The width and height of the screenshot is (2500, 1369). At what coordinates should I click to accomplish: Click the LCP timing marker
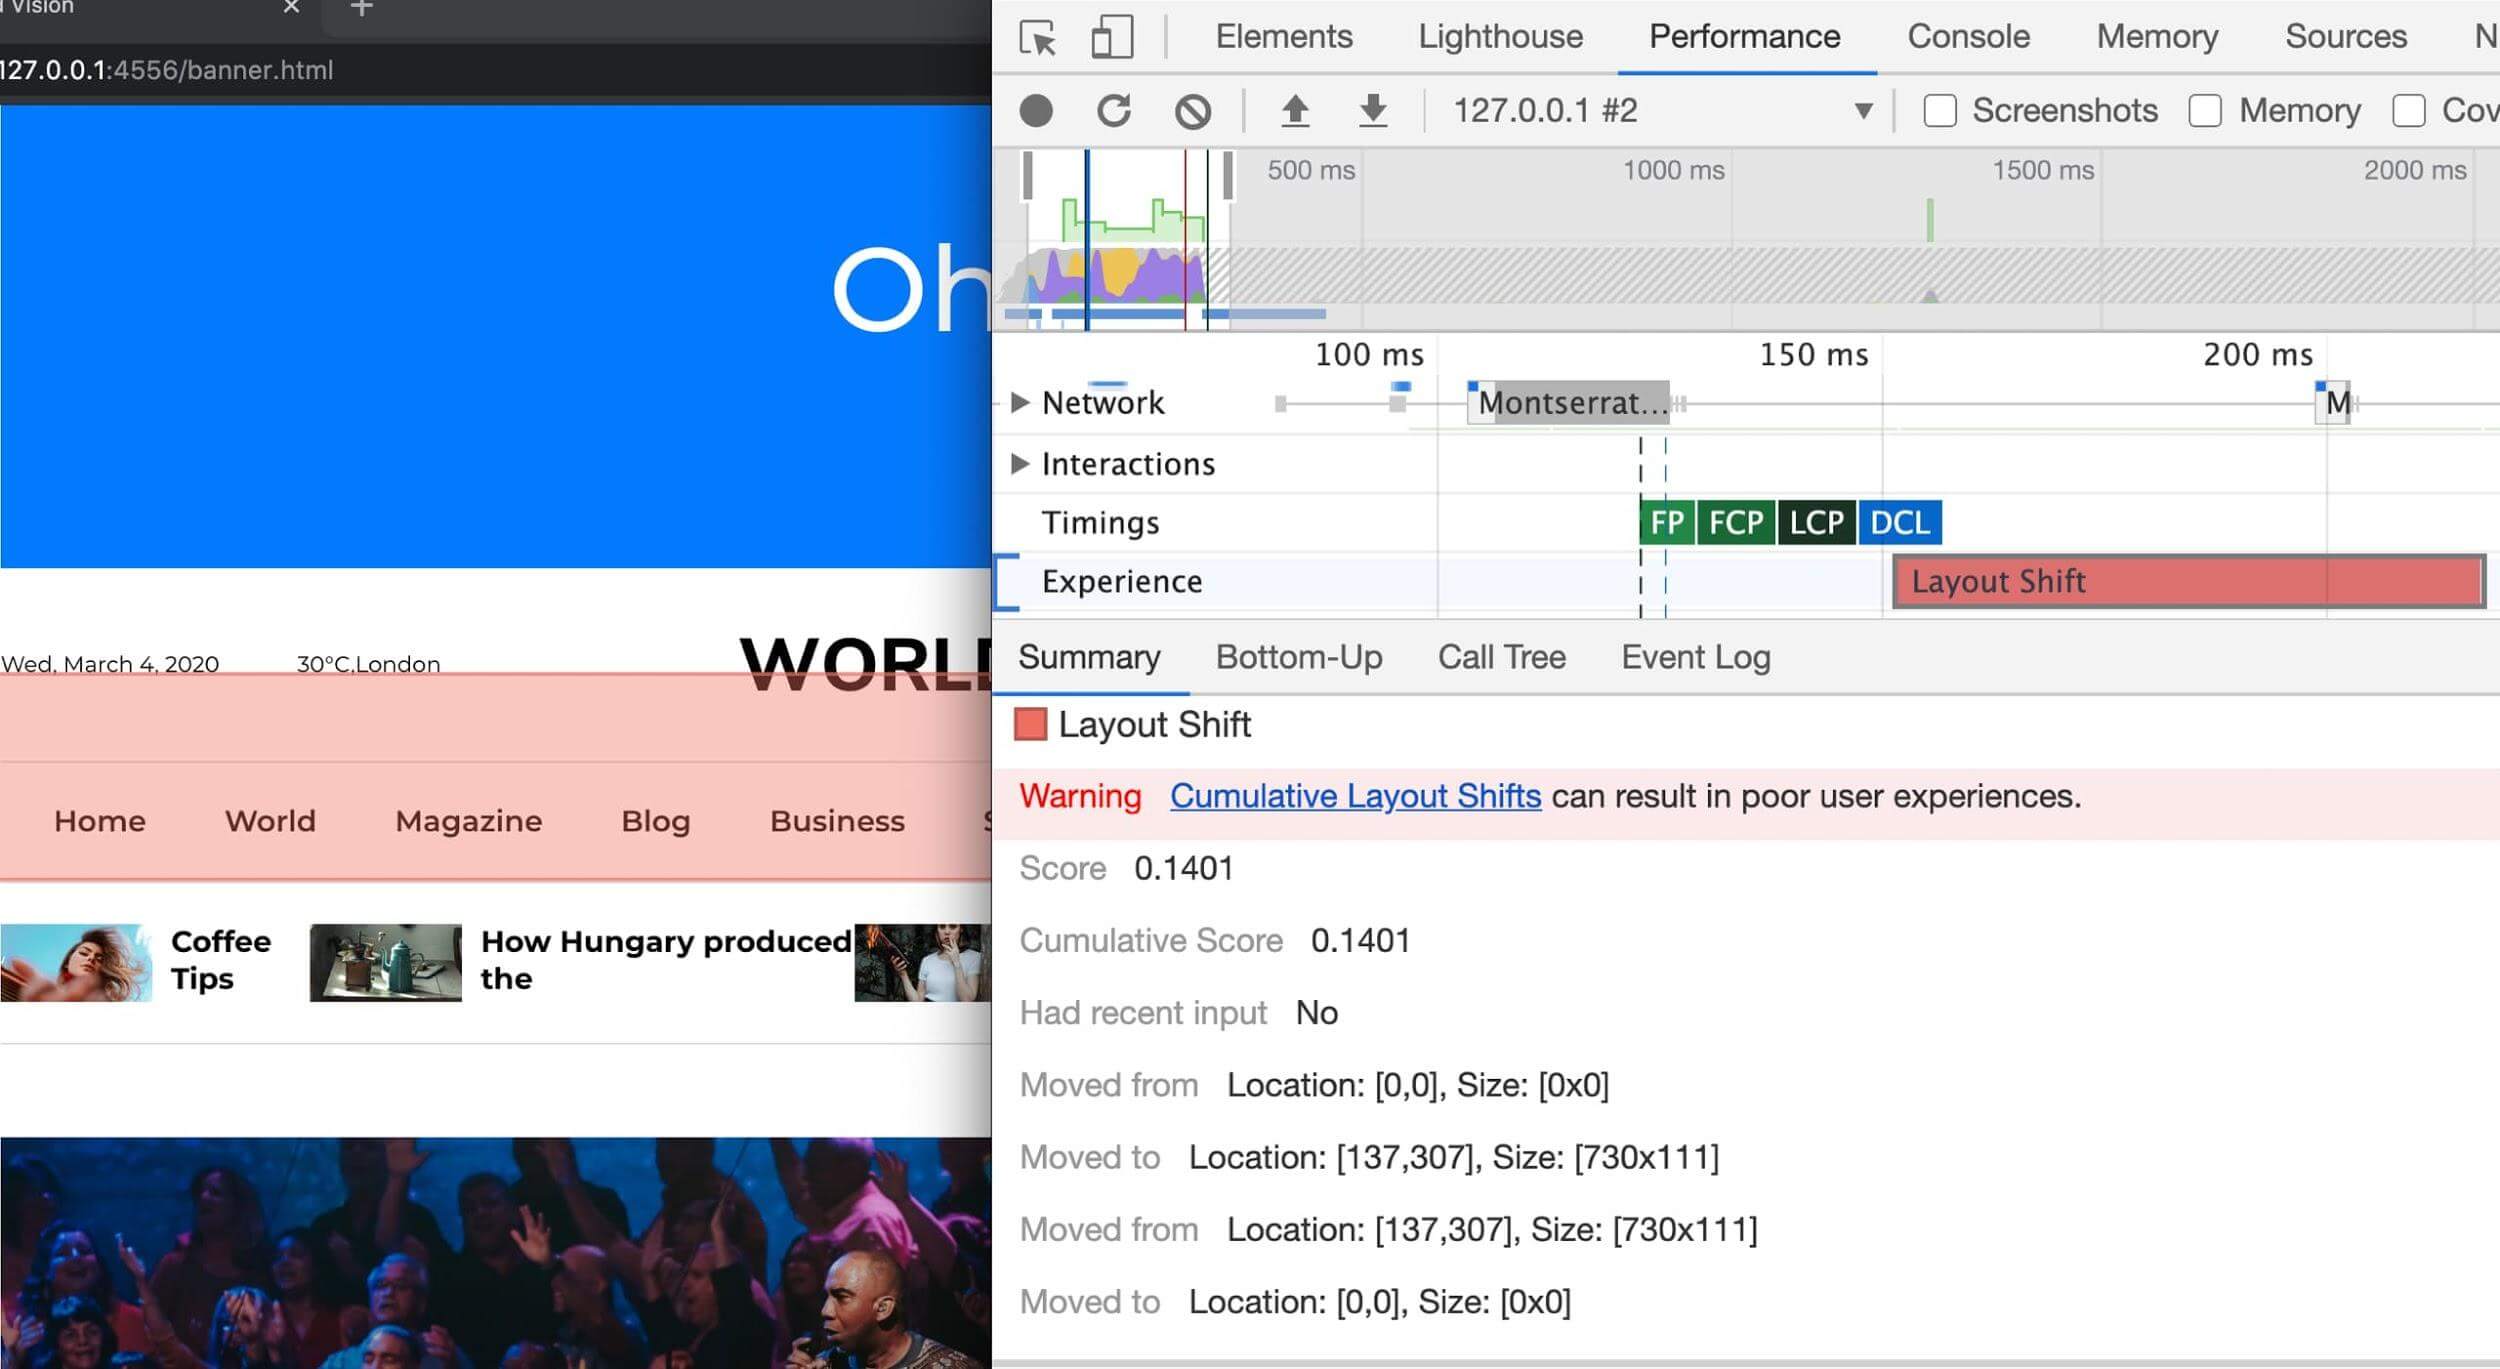pyautogui.click(x=1819, y=523)
